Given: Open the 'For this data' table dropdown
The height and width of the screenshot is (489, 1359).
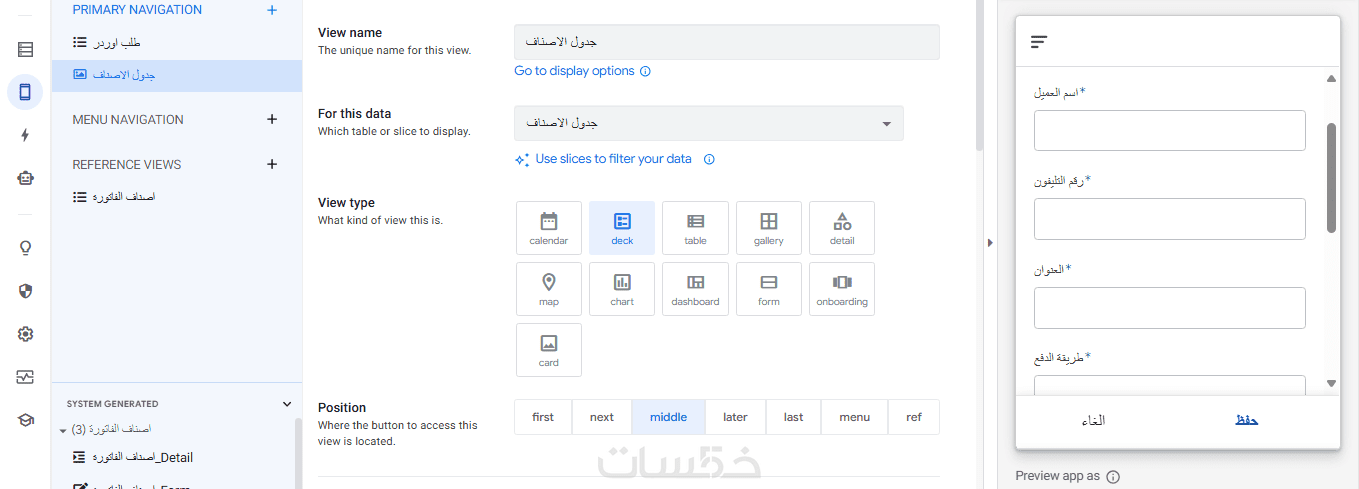Looking at the screenshot, I should [x=708, y=123].
